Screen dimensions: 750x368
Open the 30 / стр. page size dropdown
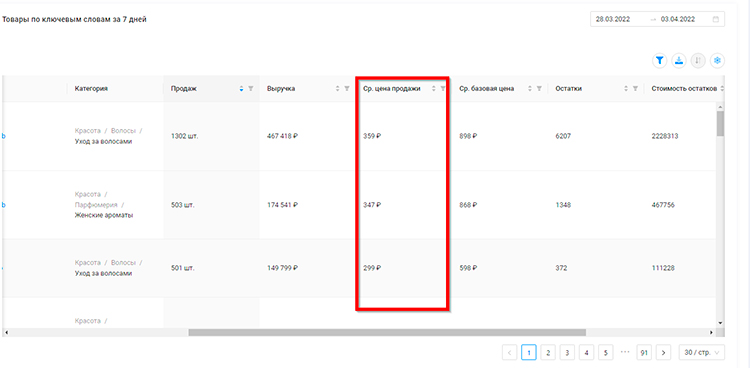click(x=702, y=353)
